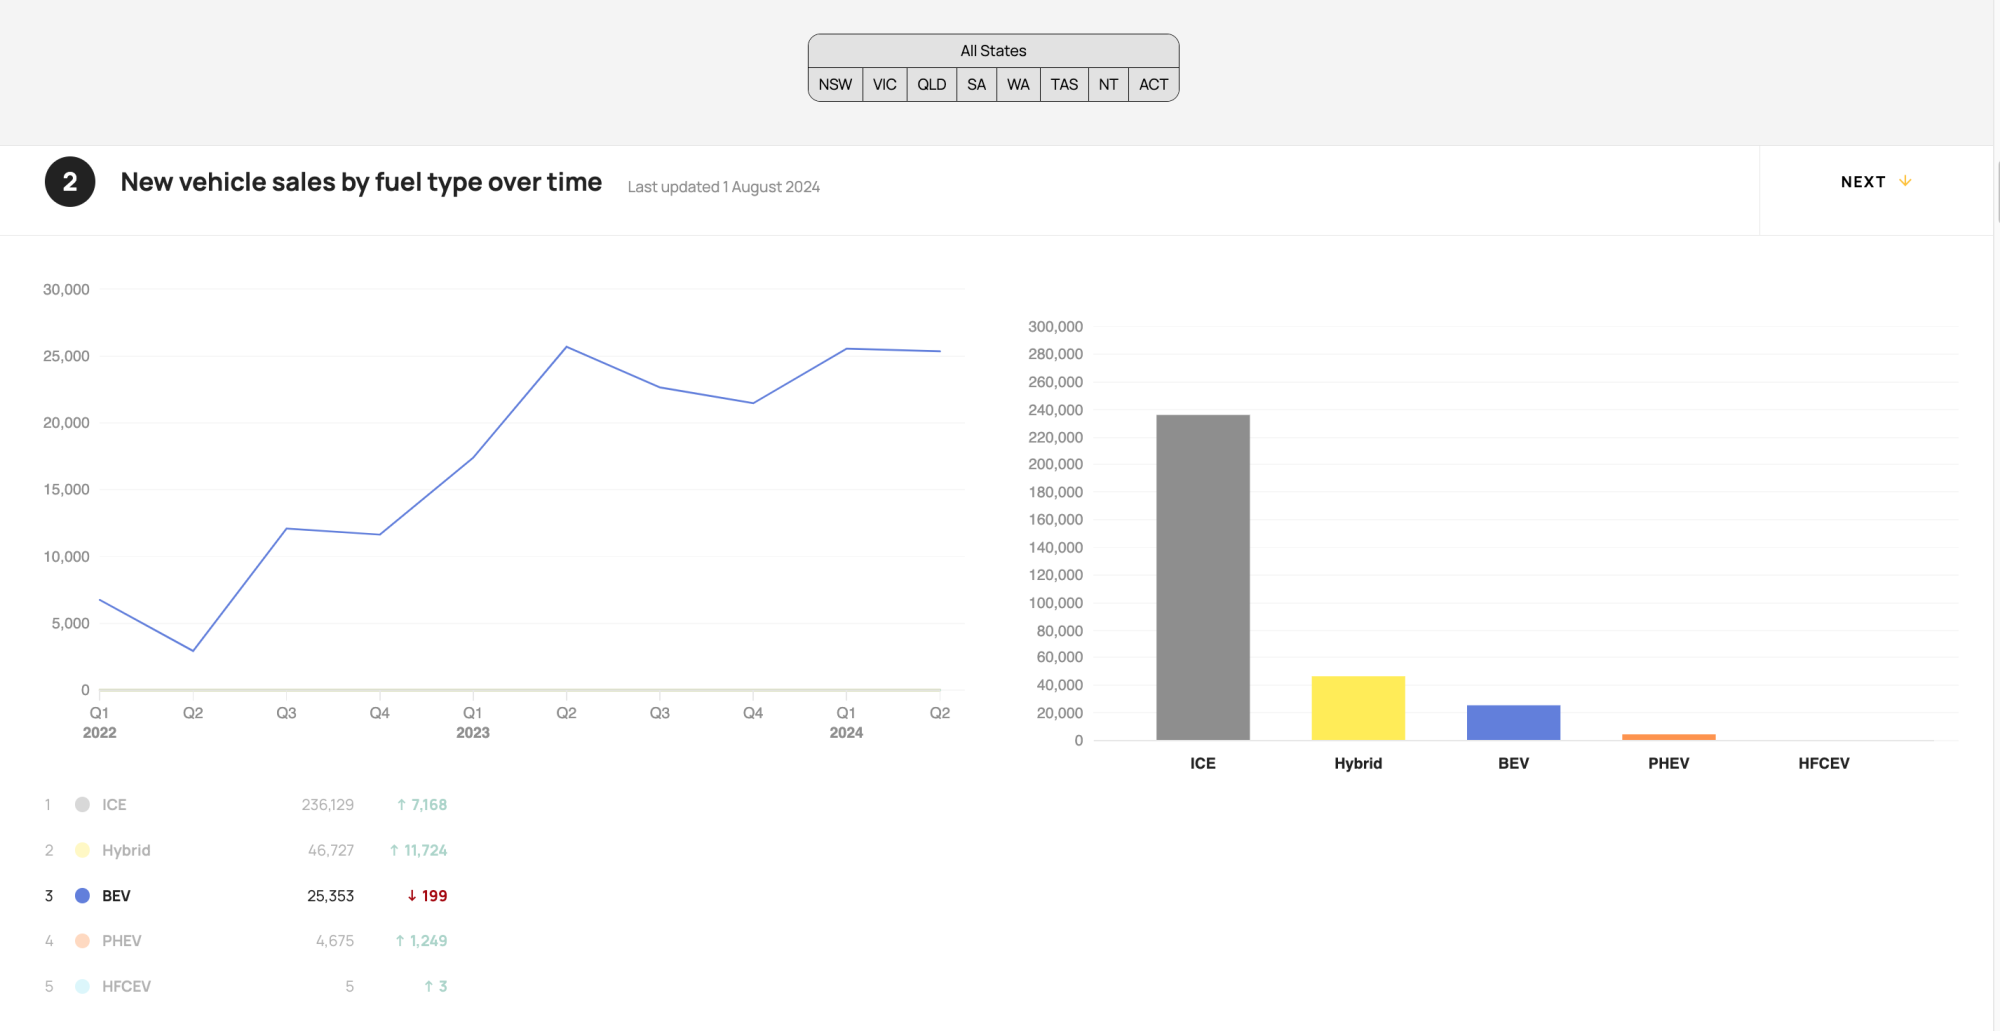Screen dimensions: 2000x1031
Task: Click the PHEV bar chart axis label
Action: 1669,763
